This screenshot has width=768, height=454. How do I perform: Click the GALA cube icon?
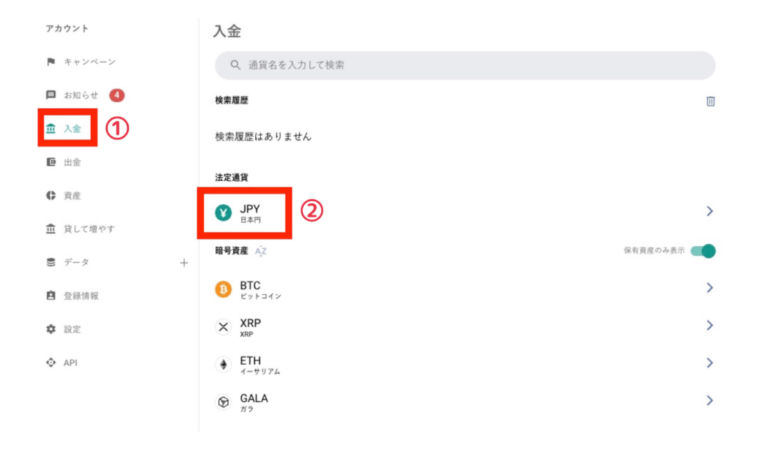click(223, 401)
